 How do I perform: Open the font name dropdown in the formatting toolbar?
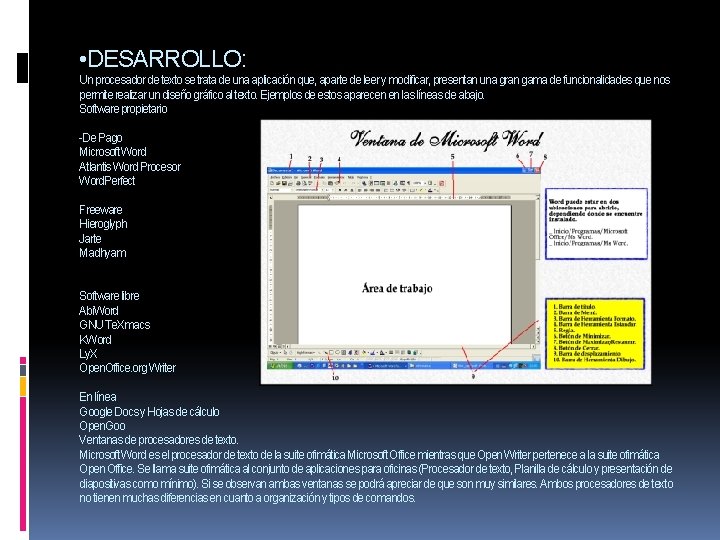[308, 190]
